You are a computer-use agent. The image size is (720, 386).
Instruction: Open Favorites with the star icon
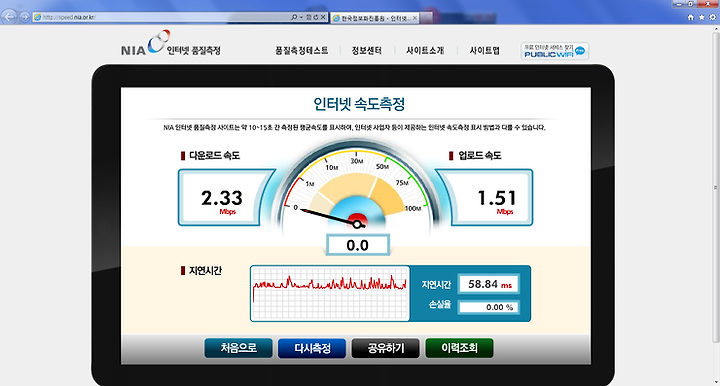click(x=702, y=17)
